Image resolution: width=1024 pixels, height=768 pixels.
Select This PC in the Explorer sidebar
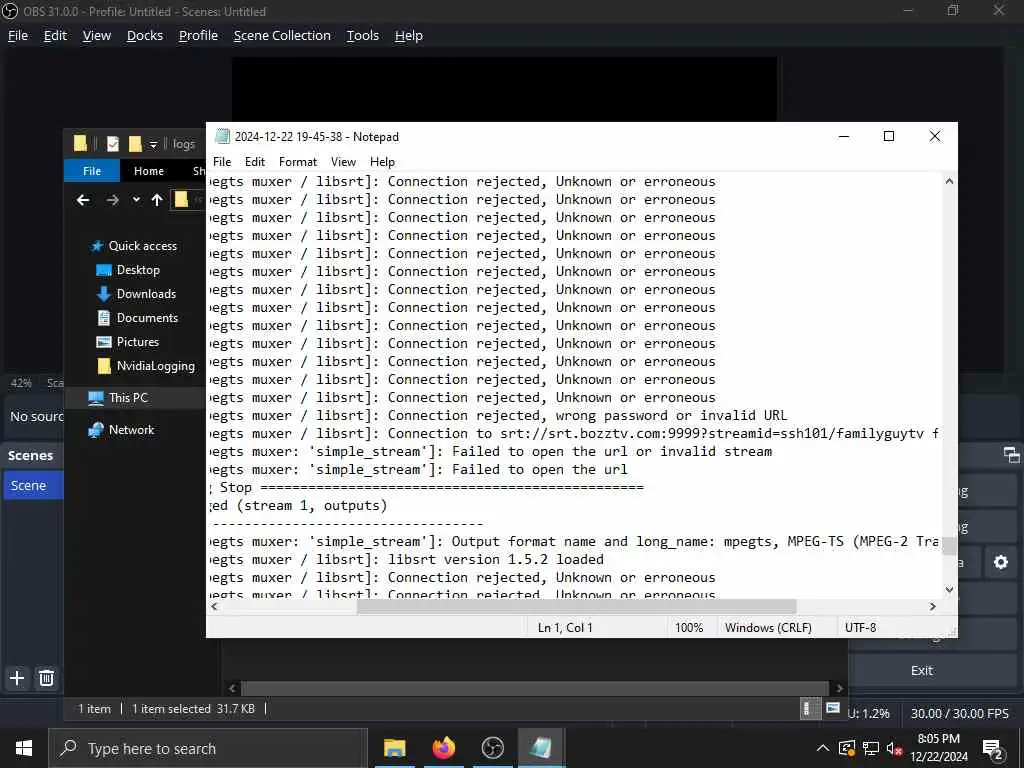[128, 398]
